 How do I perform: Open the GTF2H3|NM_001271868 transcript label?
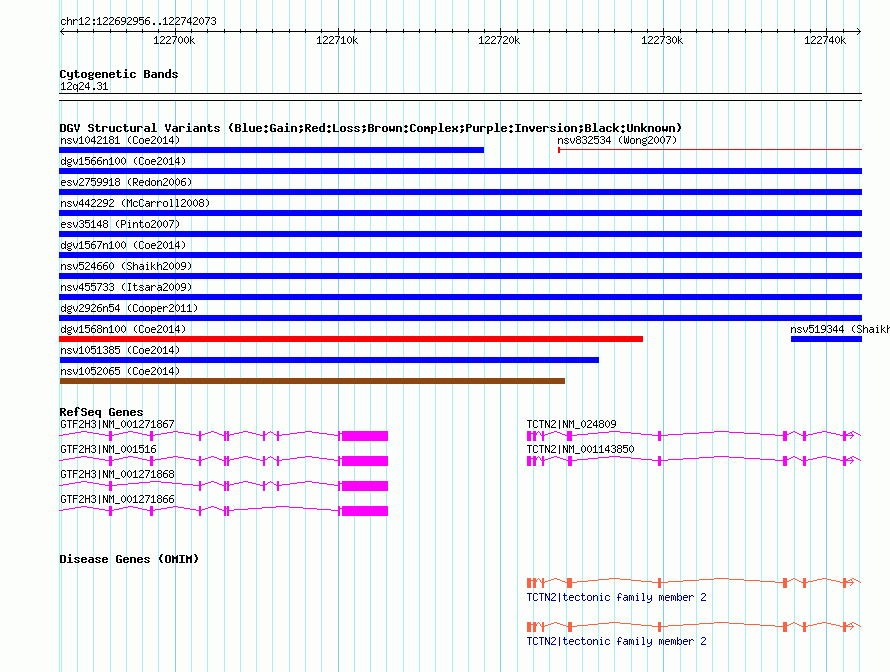(x=117, y=474)
